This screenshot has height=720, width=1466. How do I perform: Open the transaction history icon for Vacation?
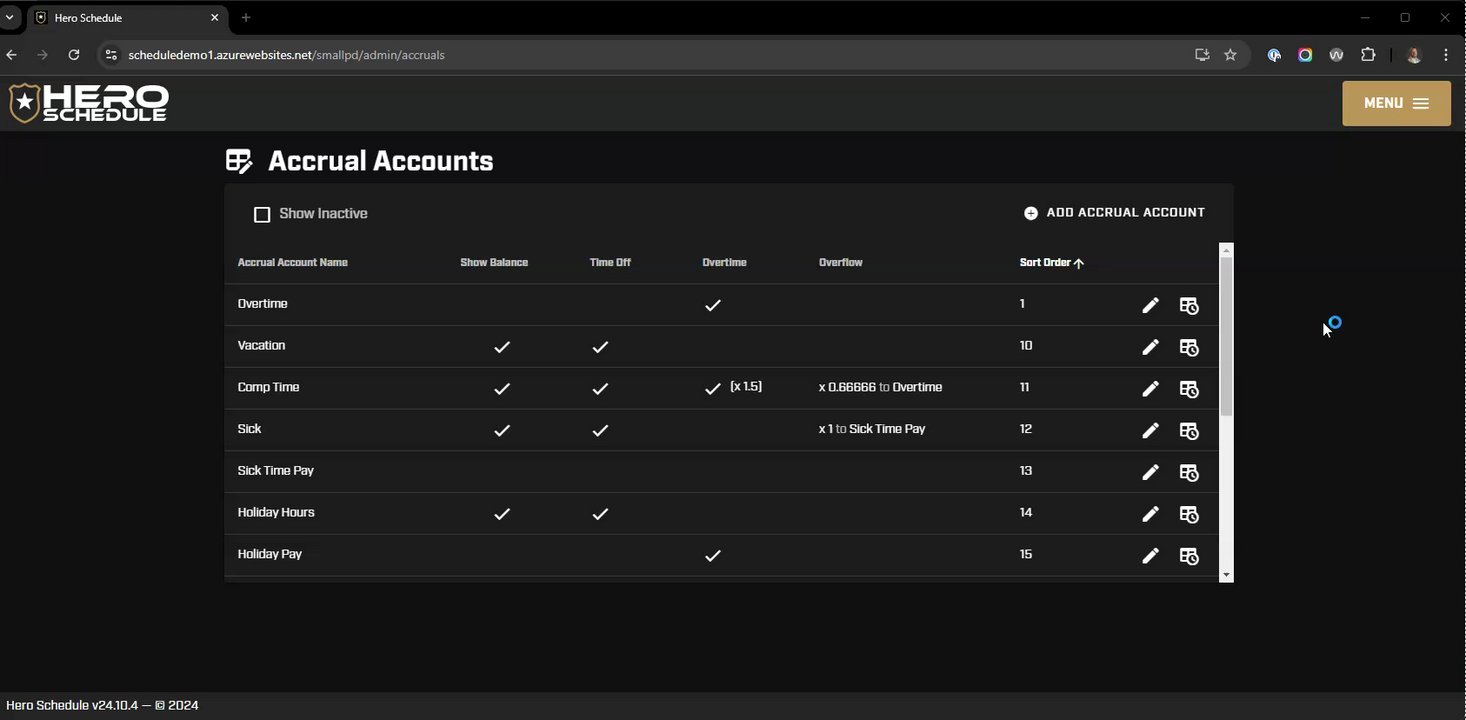[x=1189, y=347]
